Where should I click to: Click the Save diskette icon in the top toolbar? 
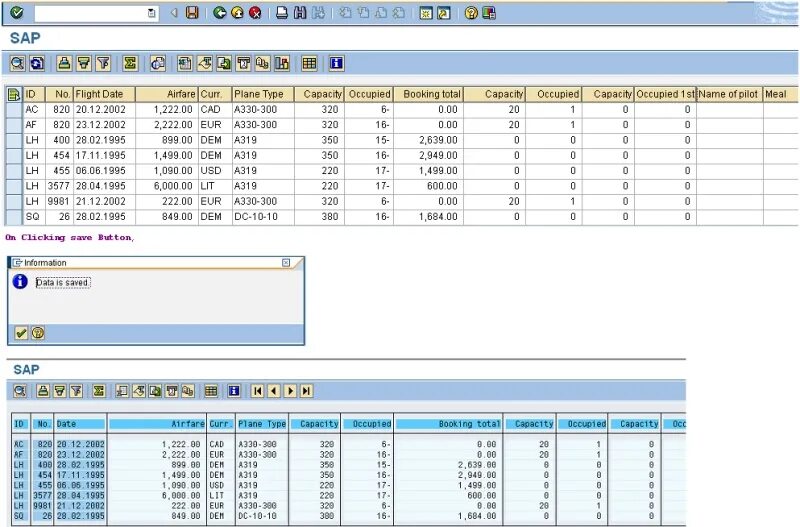[x=192, y=13]
